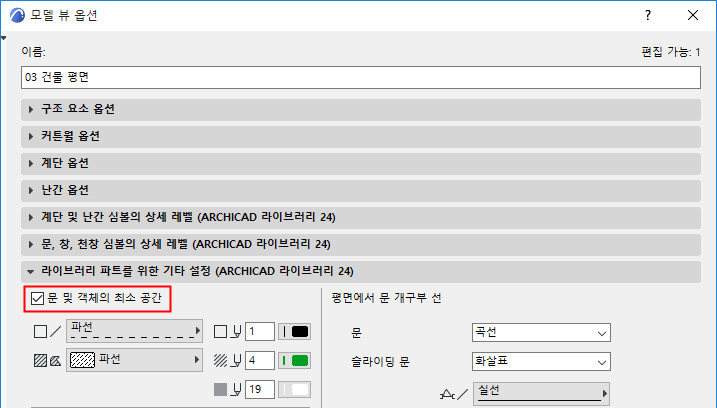This screenshot has width=717, height=408.
Task: Click the line type icon beside 실선 selector
Action: coord(454,394)
